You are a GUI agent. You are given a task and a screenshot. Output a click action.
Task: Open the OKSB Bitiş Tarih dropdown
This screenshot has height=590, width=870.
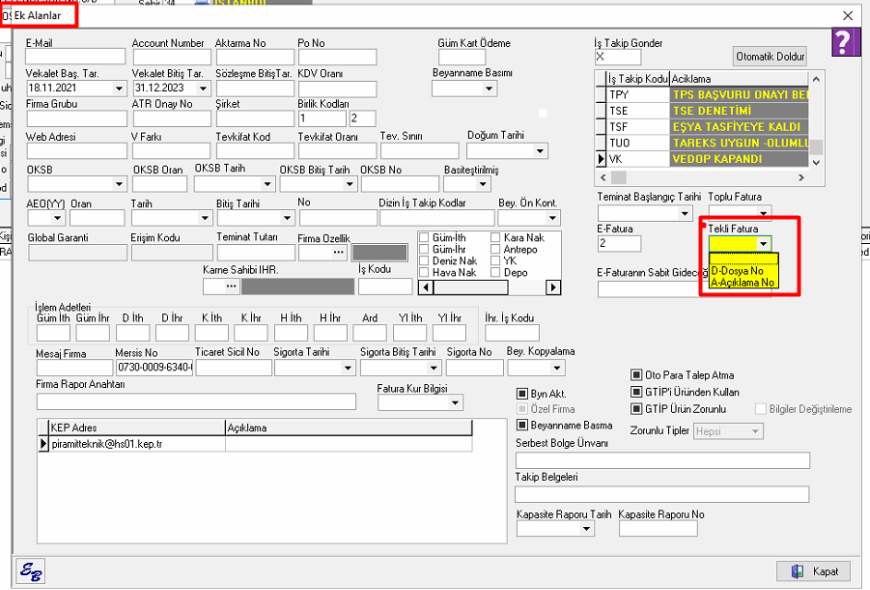[x=350, y=184]
